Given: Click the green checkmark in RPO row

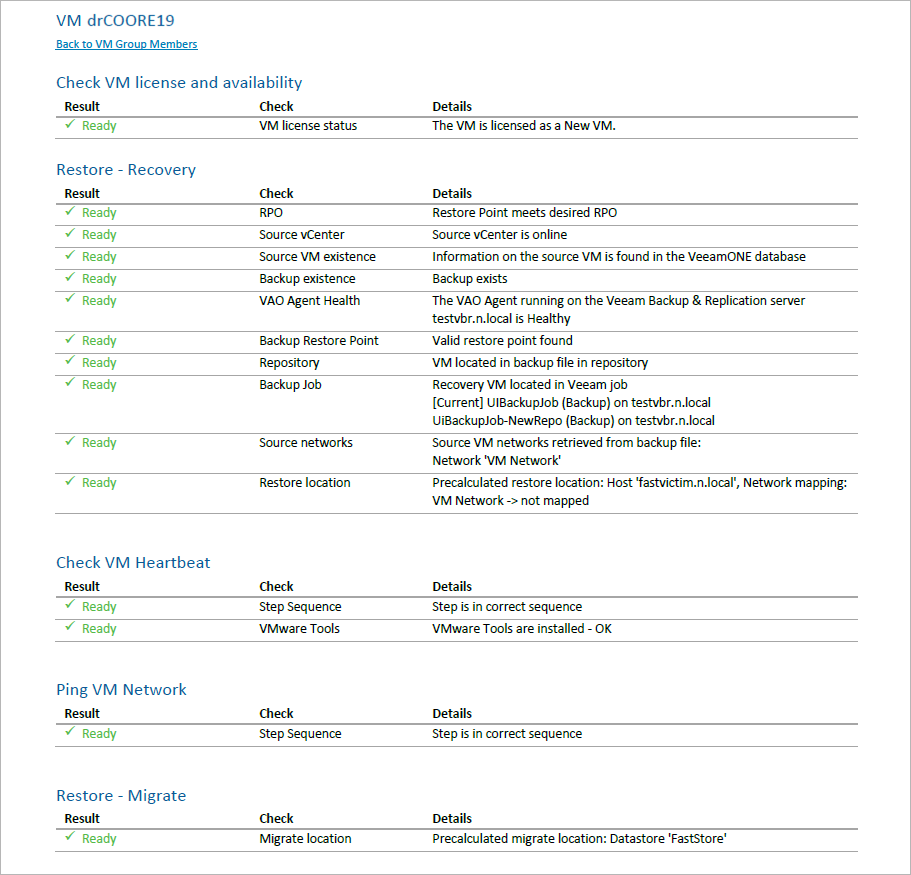Looking at the screenshot, I should point(70,212).
